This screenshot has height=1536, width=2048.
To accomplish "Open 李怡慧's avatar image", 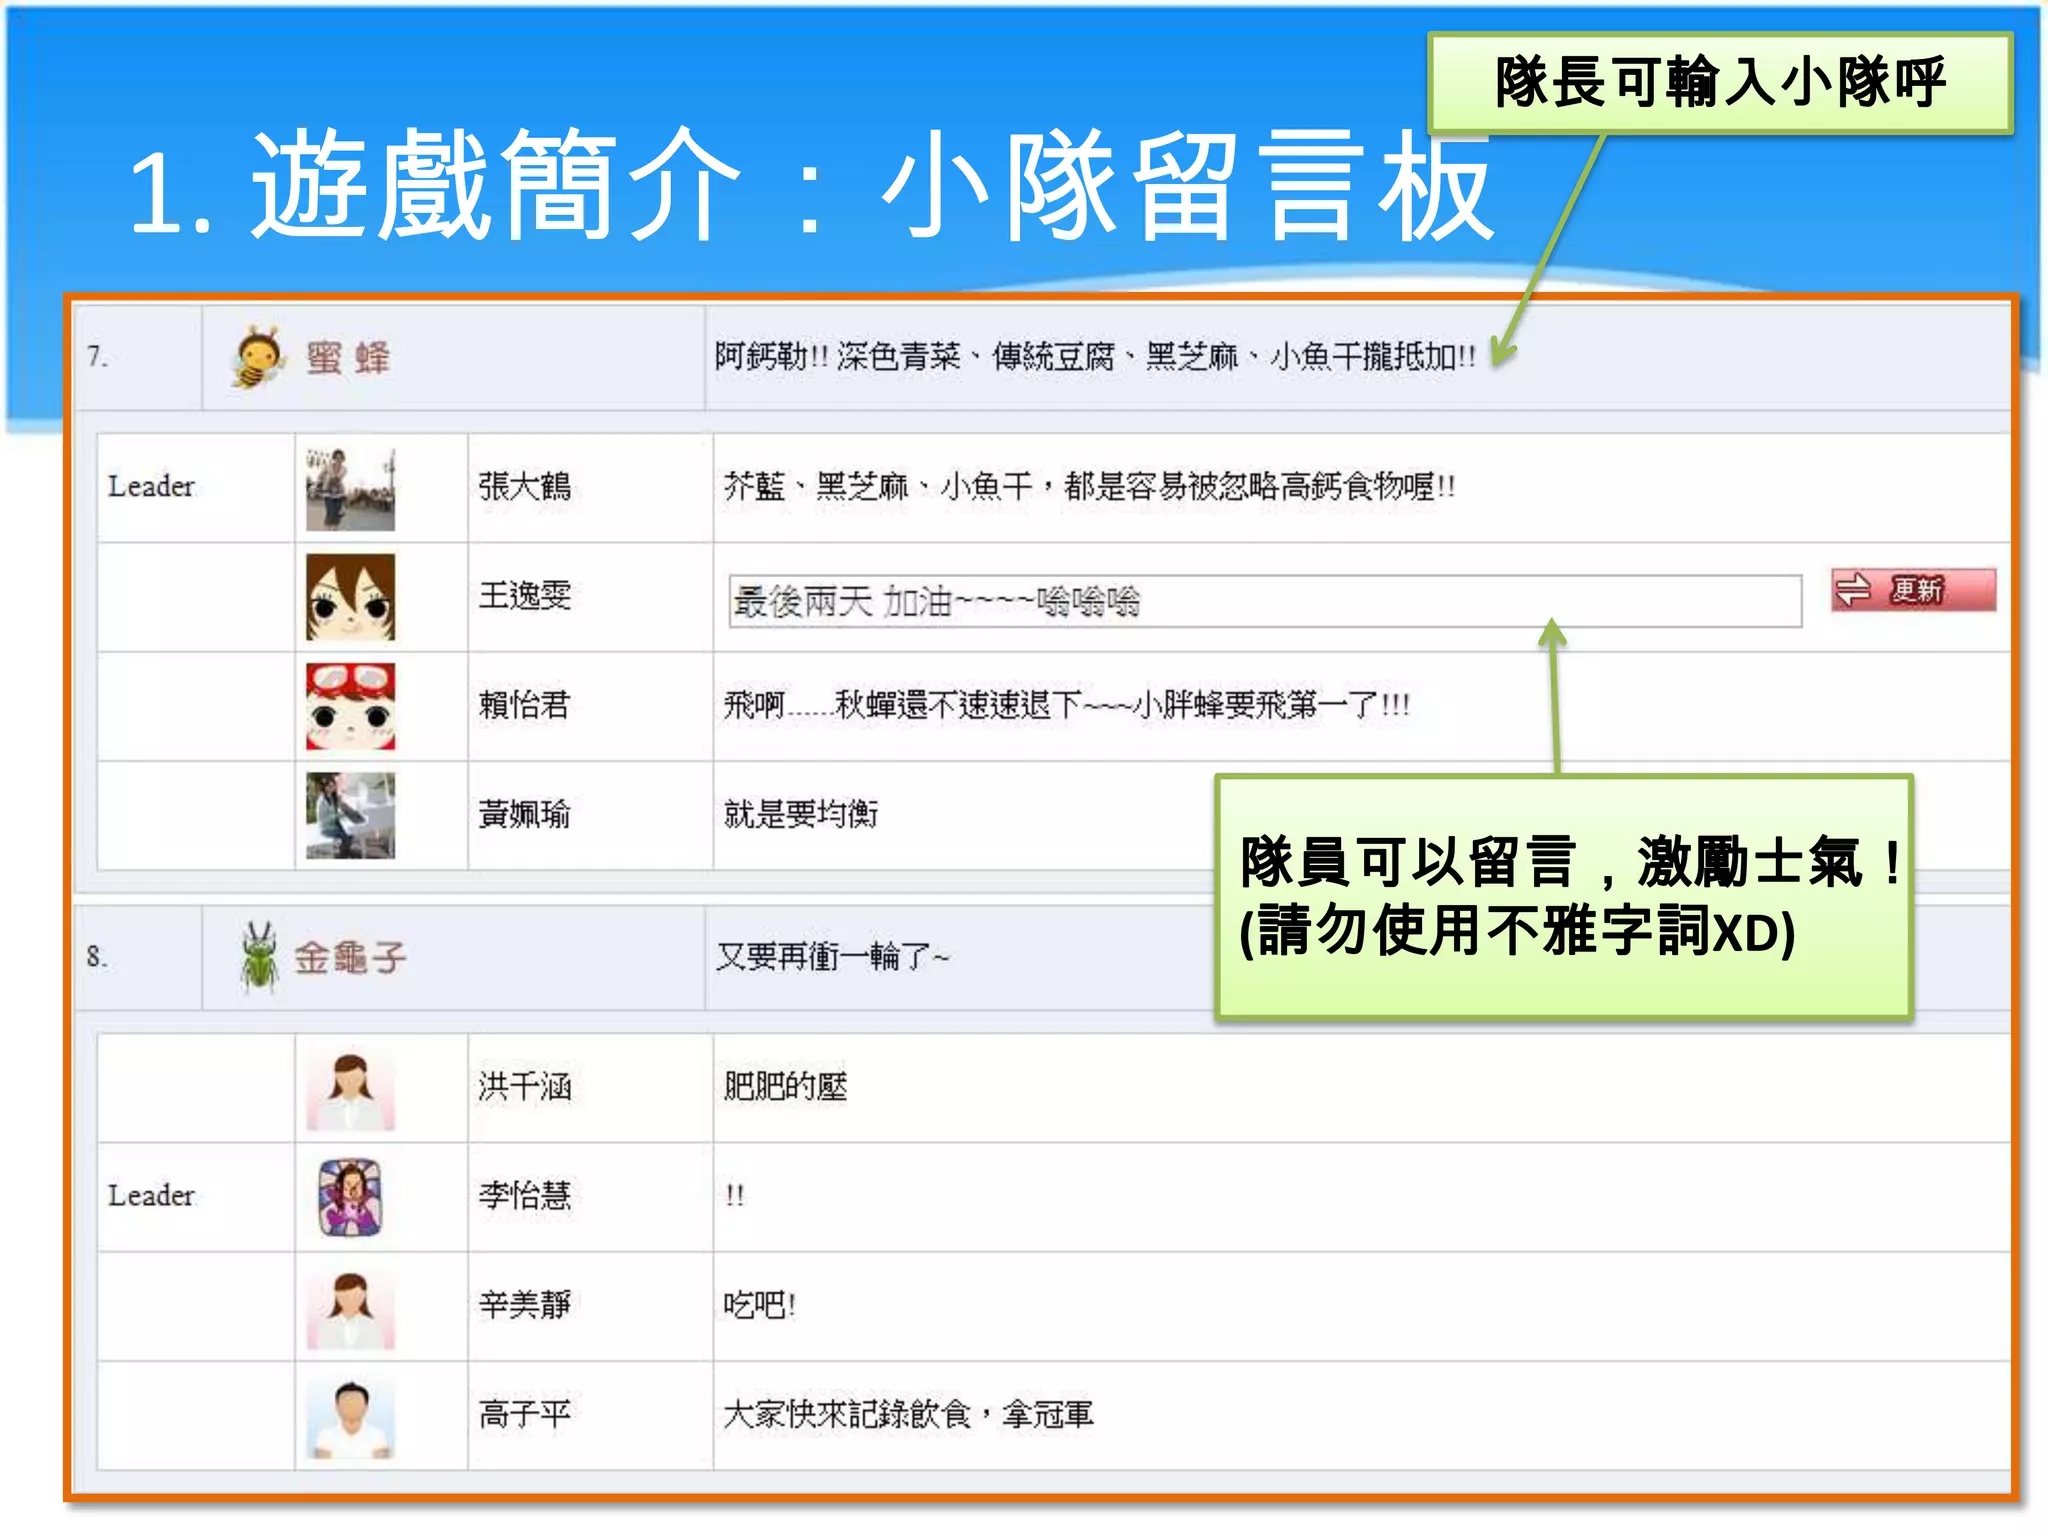I will tap(350, 1197).
